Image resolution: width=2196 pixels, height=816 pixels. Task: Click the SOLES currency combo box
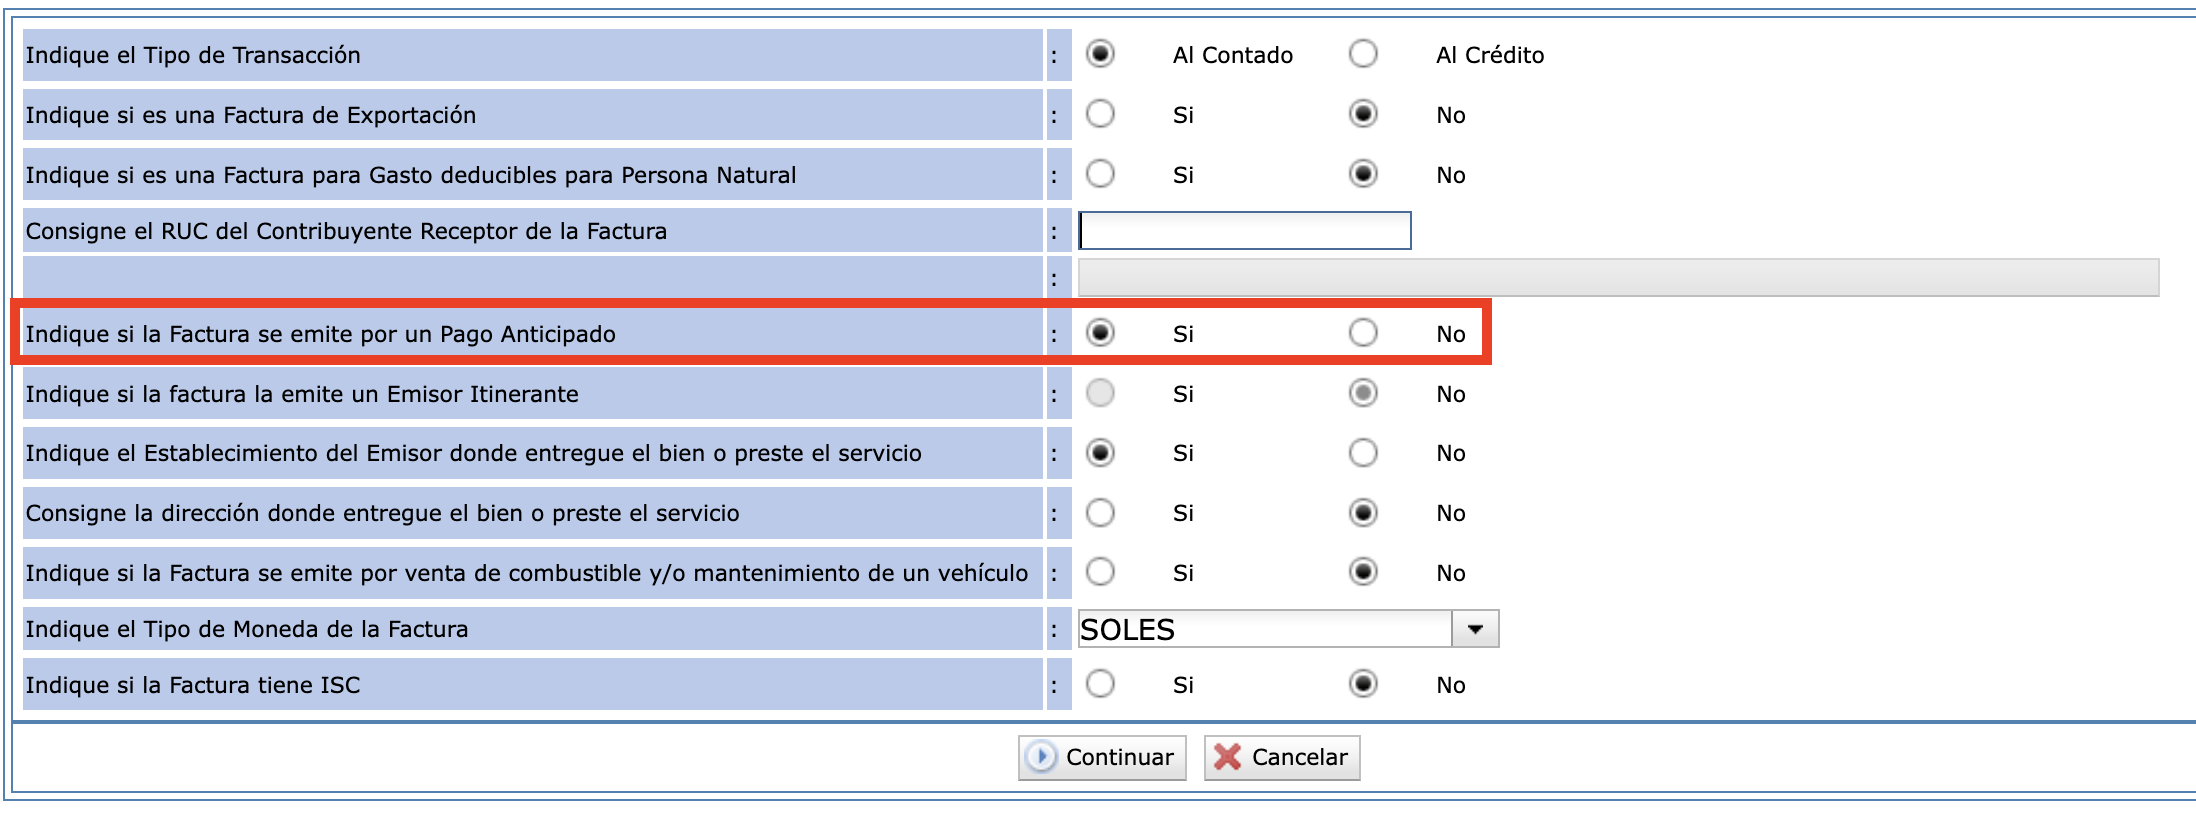click(1264, 629)
